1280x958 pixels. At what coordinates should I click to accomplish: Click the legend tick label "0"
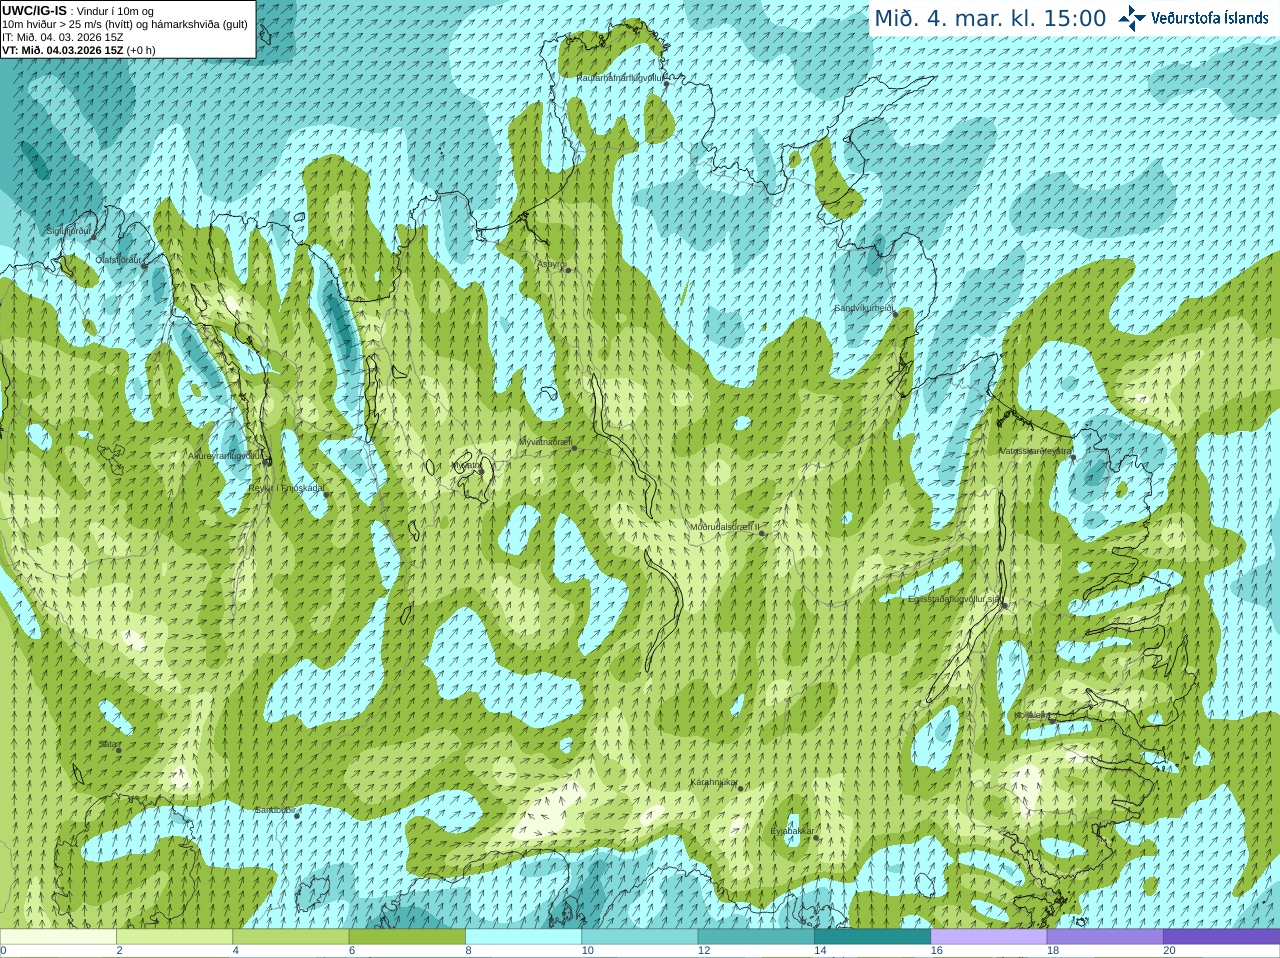(3, 951)
